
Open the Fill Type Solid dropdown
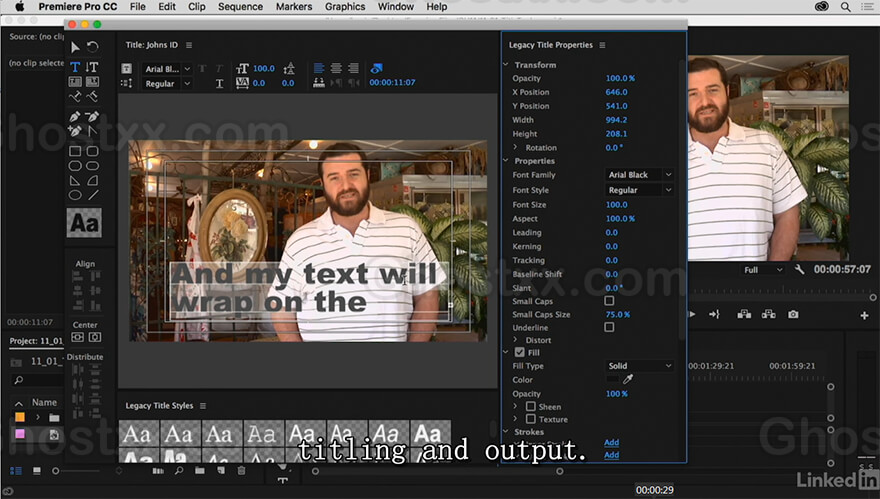[x=639, y=366]
